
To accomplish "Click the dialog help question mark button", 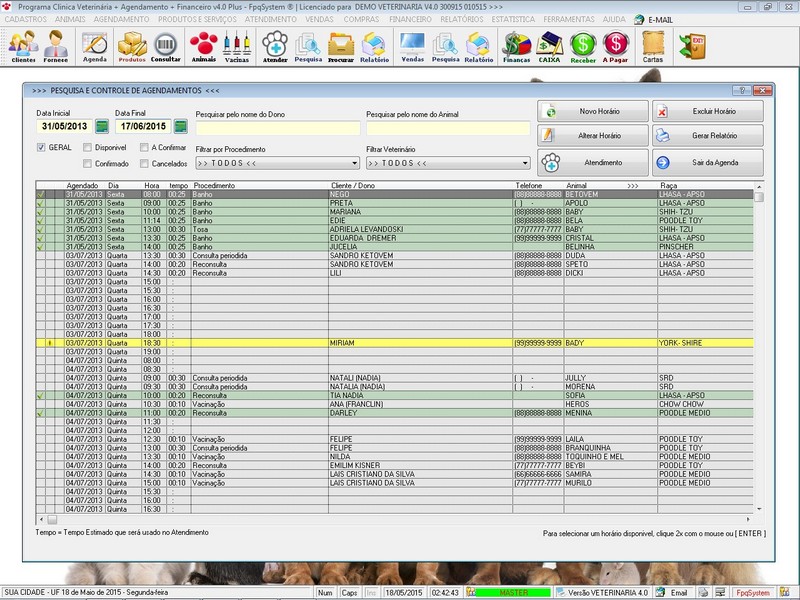I will [742, 90].
